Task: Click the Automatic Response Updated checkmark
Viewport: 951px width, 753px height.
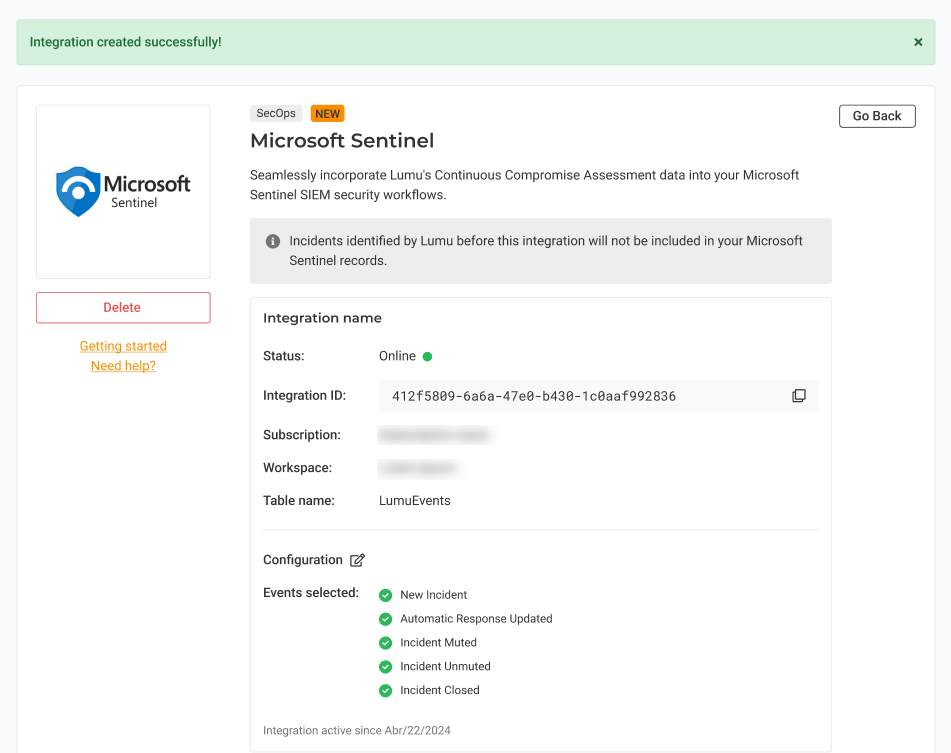Action: [x=385, y=619]
